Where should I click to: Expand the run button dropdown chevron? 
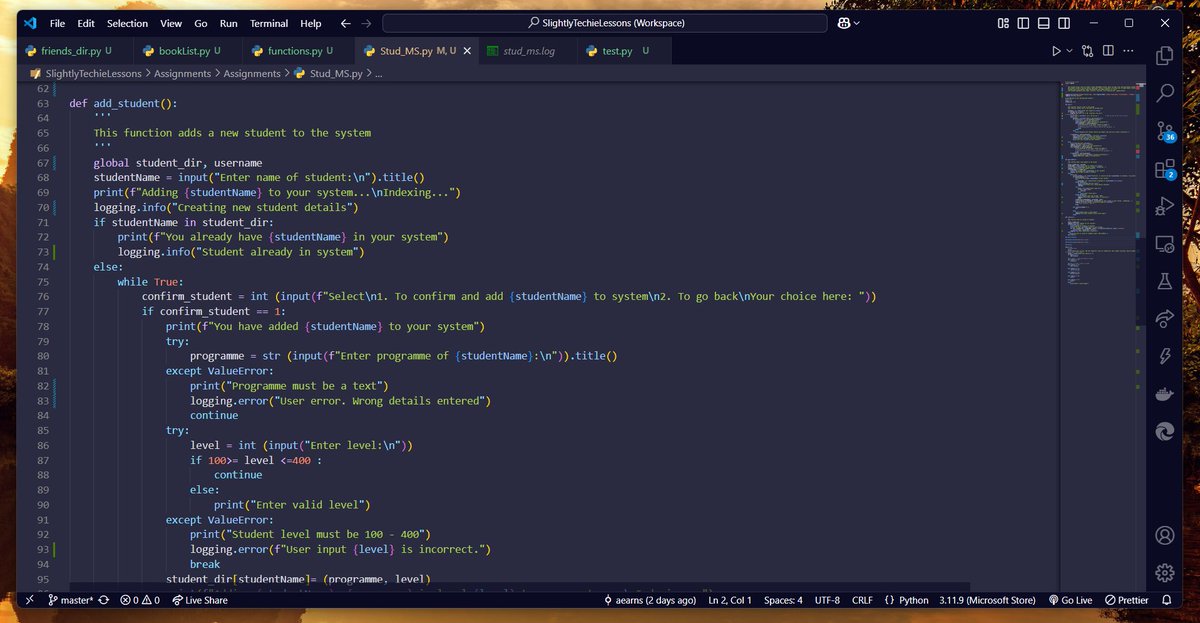pyautogui.click(x=1069, y=50)
